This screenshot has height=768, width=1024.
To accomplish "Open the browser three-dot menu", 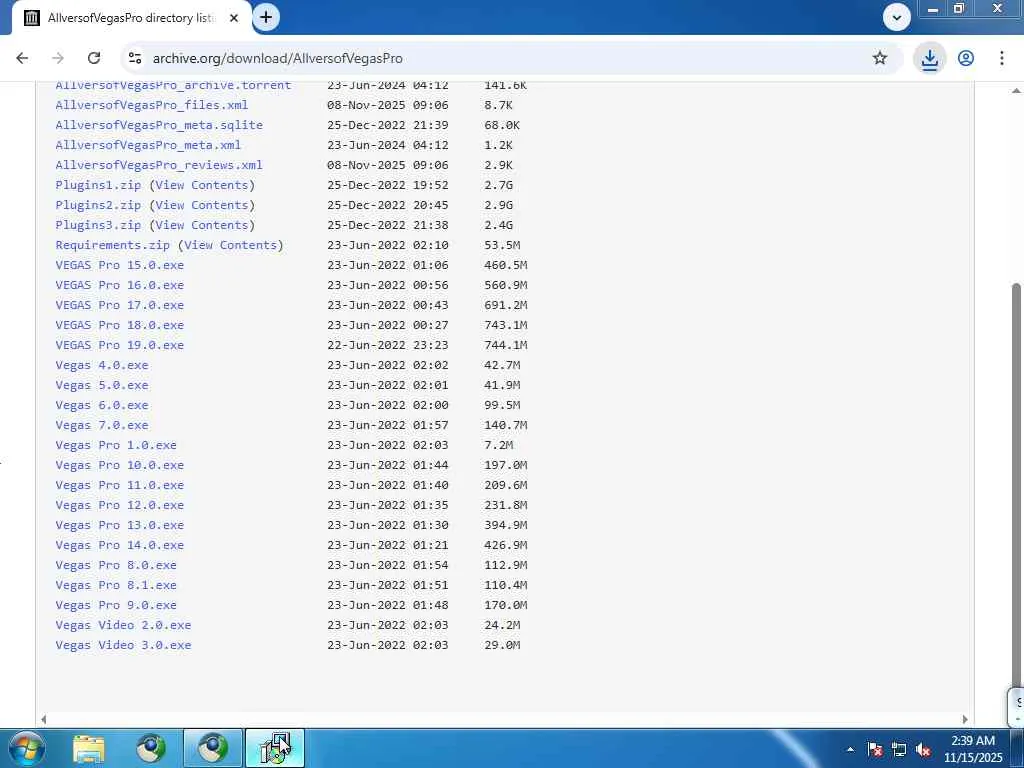I will (x=1002, y=58).
